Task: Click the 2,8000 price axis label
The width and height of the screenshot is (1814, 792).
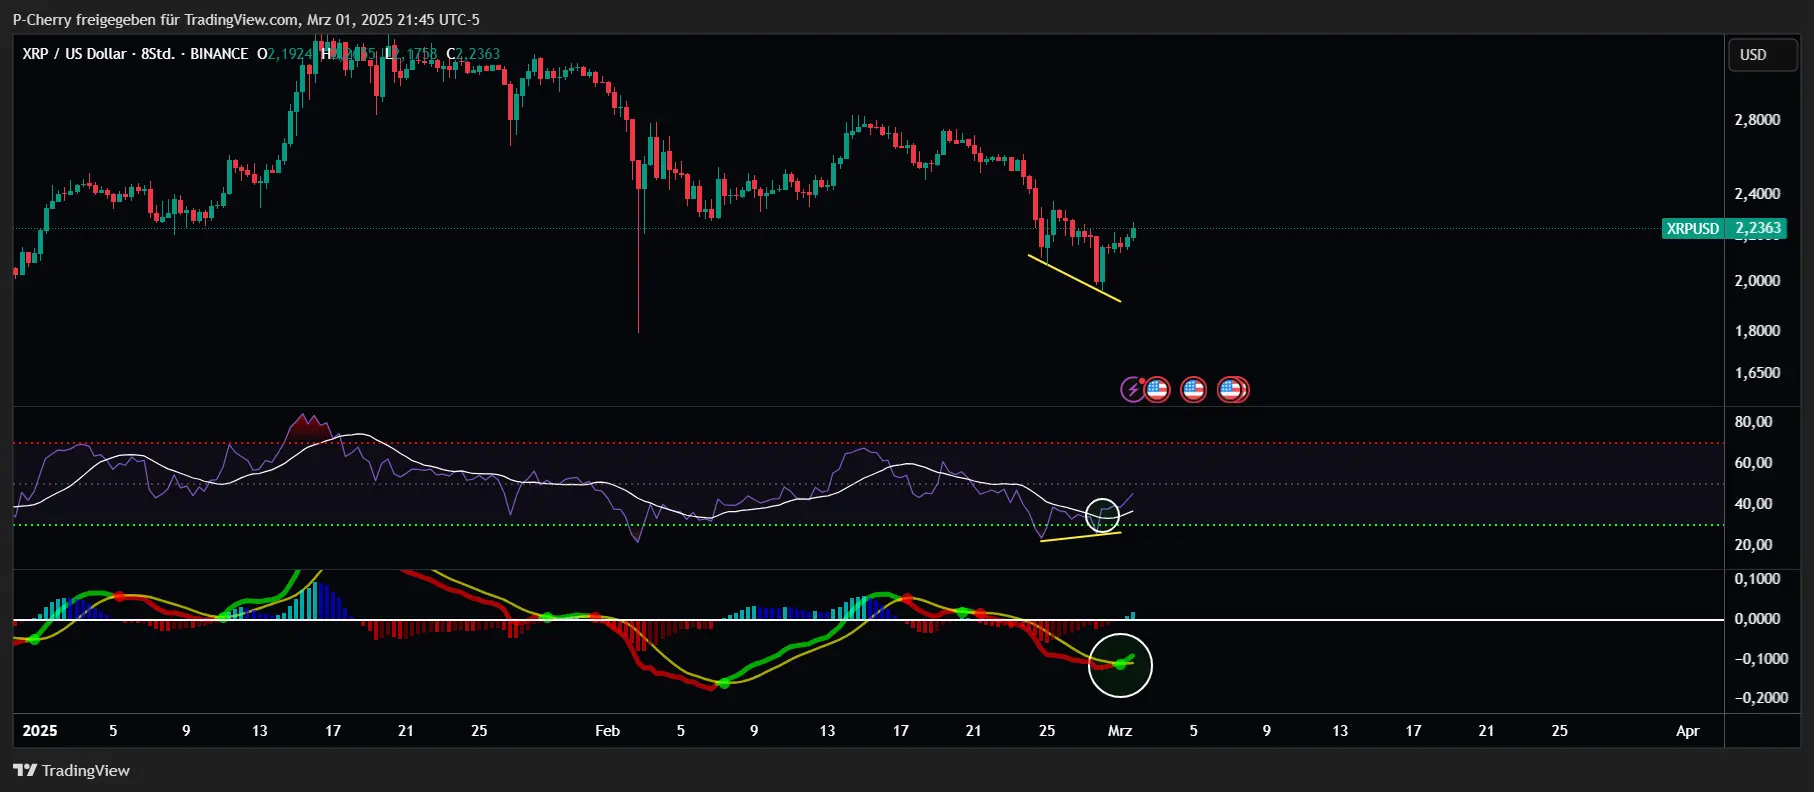Action: (x=1757, y=120)
